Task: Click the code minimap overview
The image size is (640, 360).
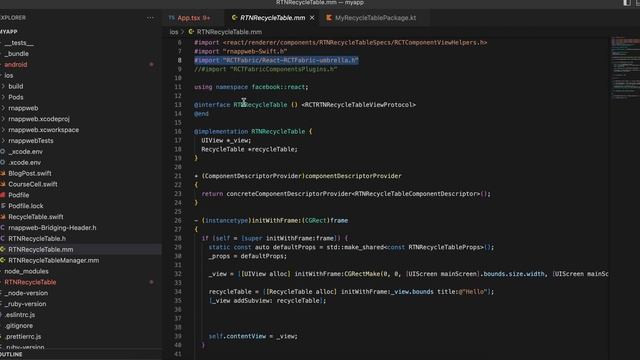Action: [625, 69]
